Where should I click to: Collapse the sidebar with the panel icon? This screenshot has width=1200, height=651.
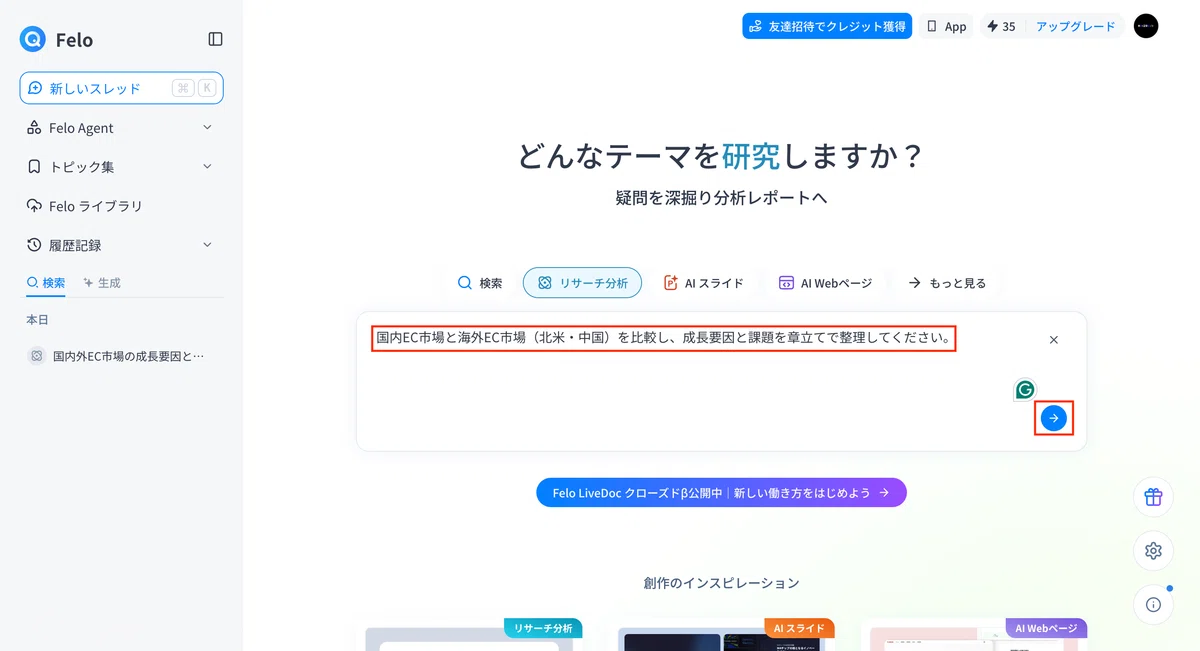pyautogui.click(x=215, y=39)
